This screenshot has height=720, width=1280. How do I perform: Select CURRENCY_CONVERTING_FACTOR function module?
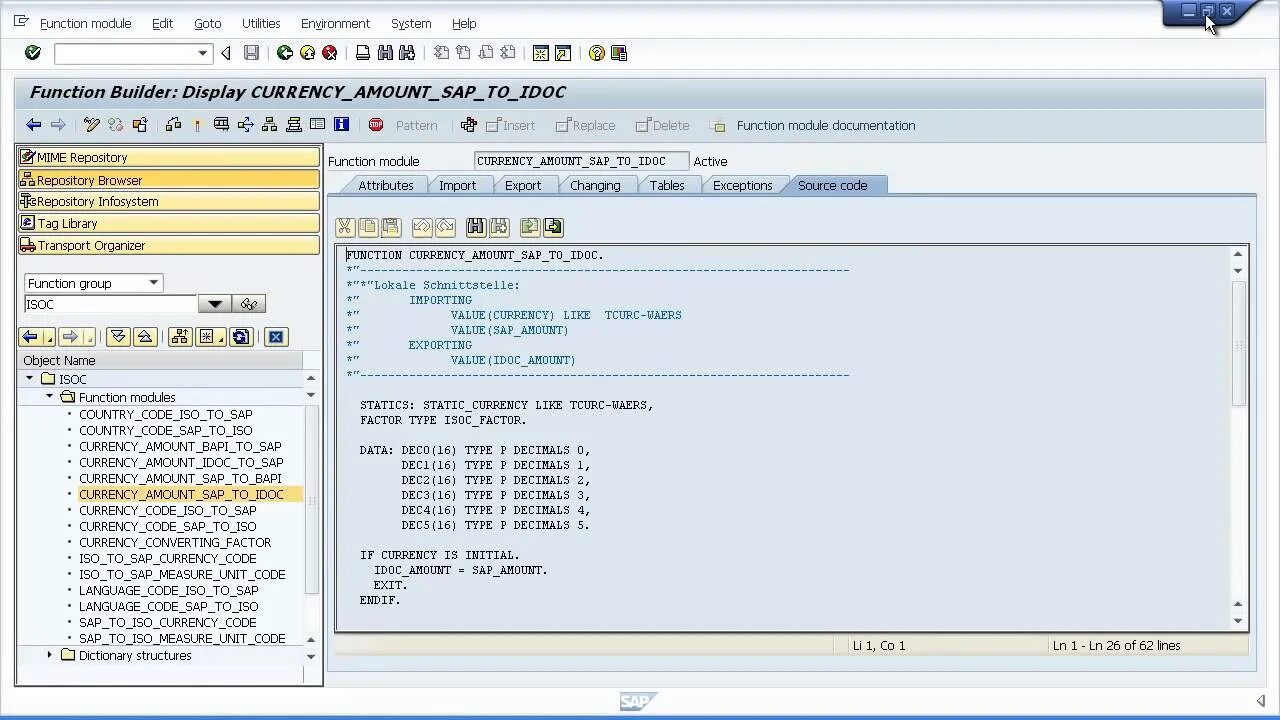point(175,542)
